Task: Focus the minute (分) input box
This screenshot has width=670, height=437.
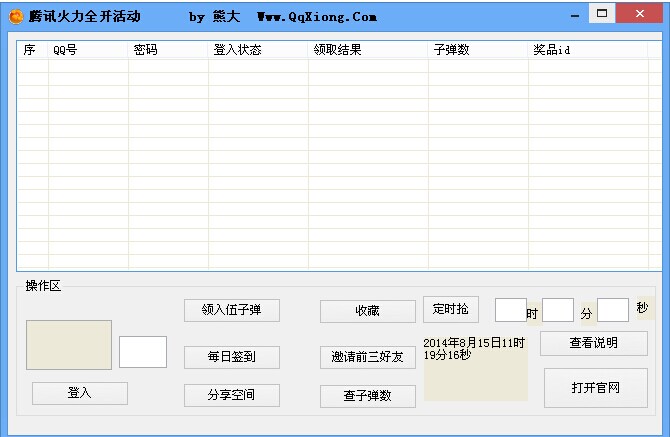Action: click(558, 310)
